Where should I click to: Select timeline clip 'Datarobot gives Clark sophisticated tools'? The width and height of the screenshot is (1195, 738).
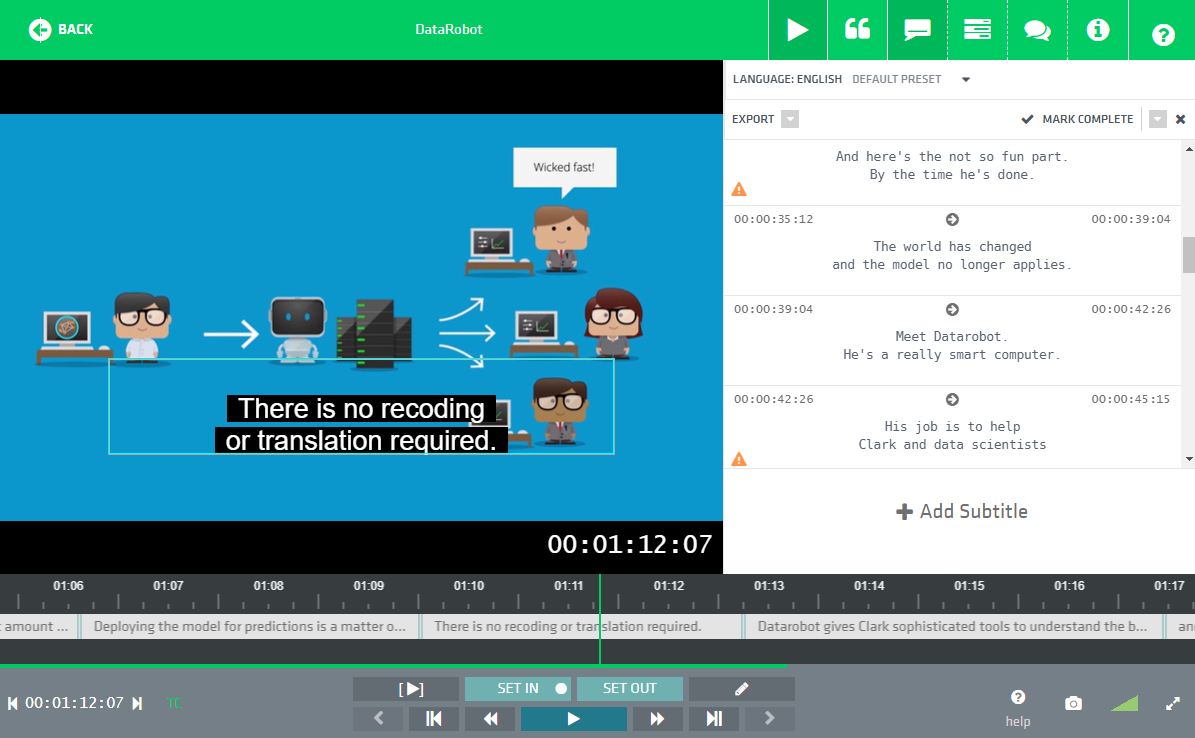pyautogui.click(x=953, y=627)
